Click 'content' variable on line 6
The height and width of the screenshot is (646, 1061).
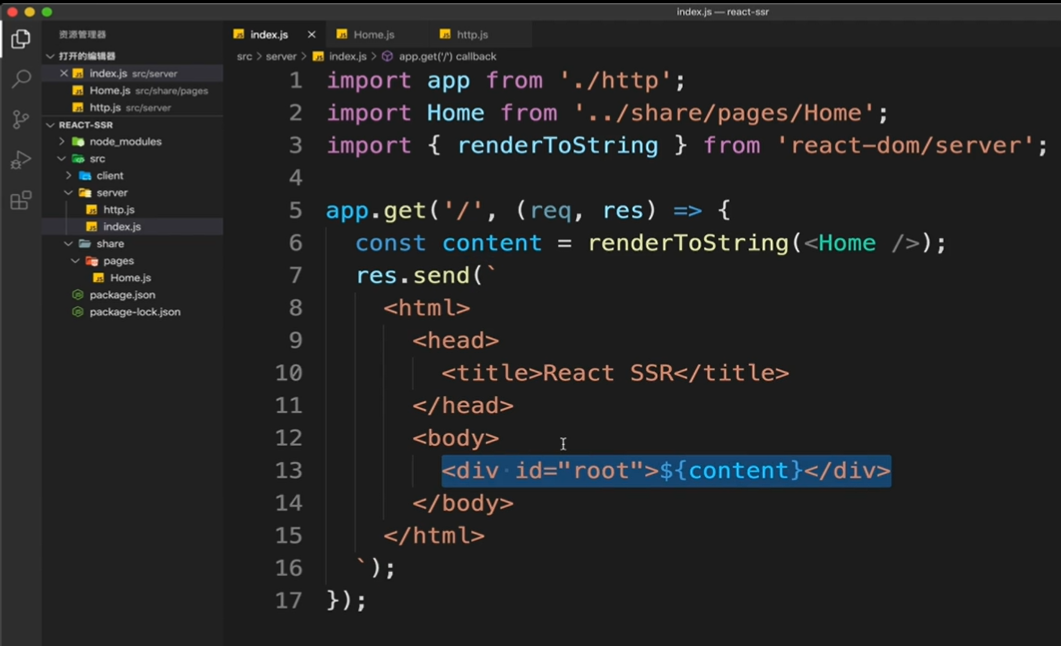coord(492,243)
